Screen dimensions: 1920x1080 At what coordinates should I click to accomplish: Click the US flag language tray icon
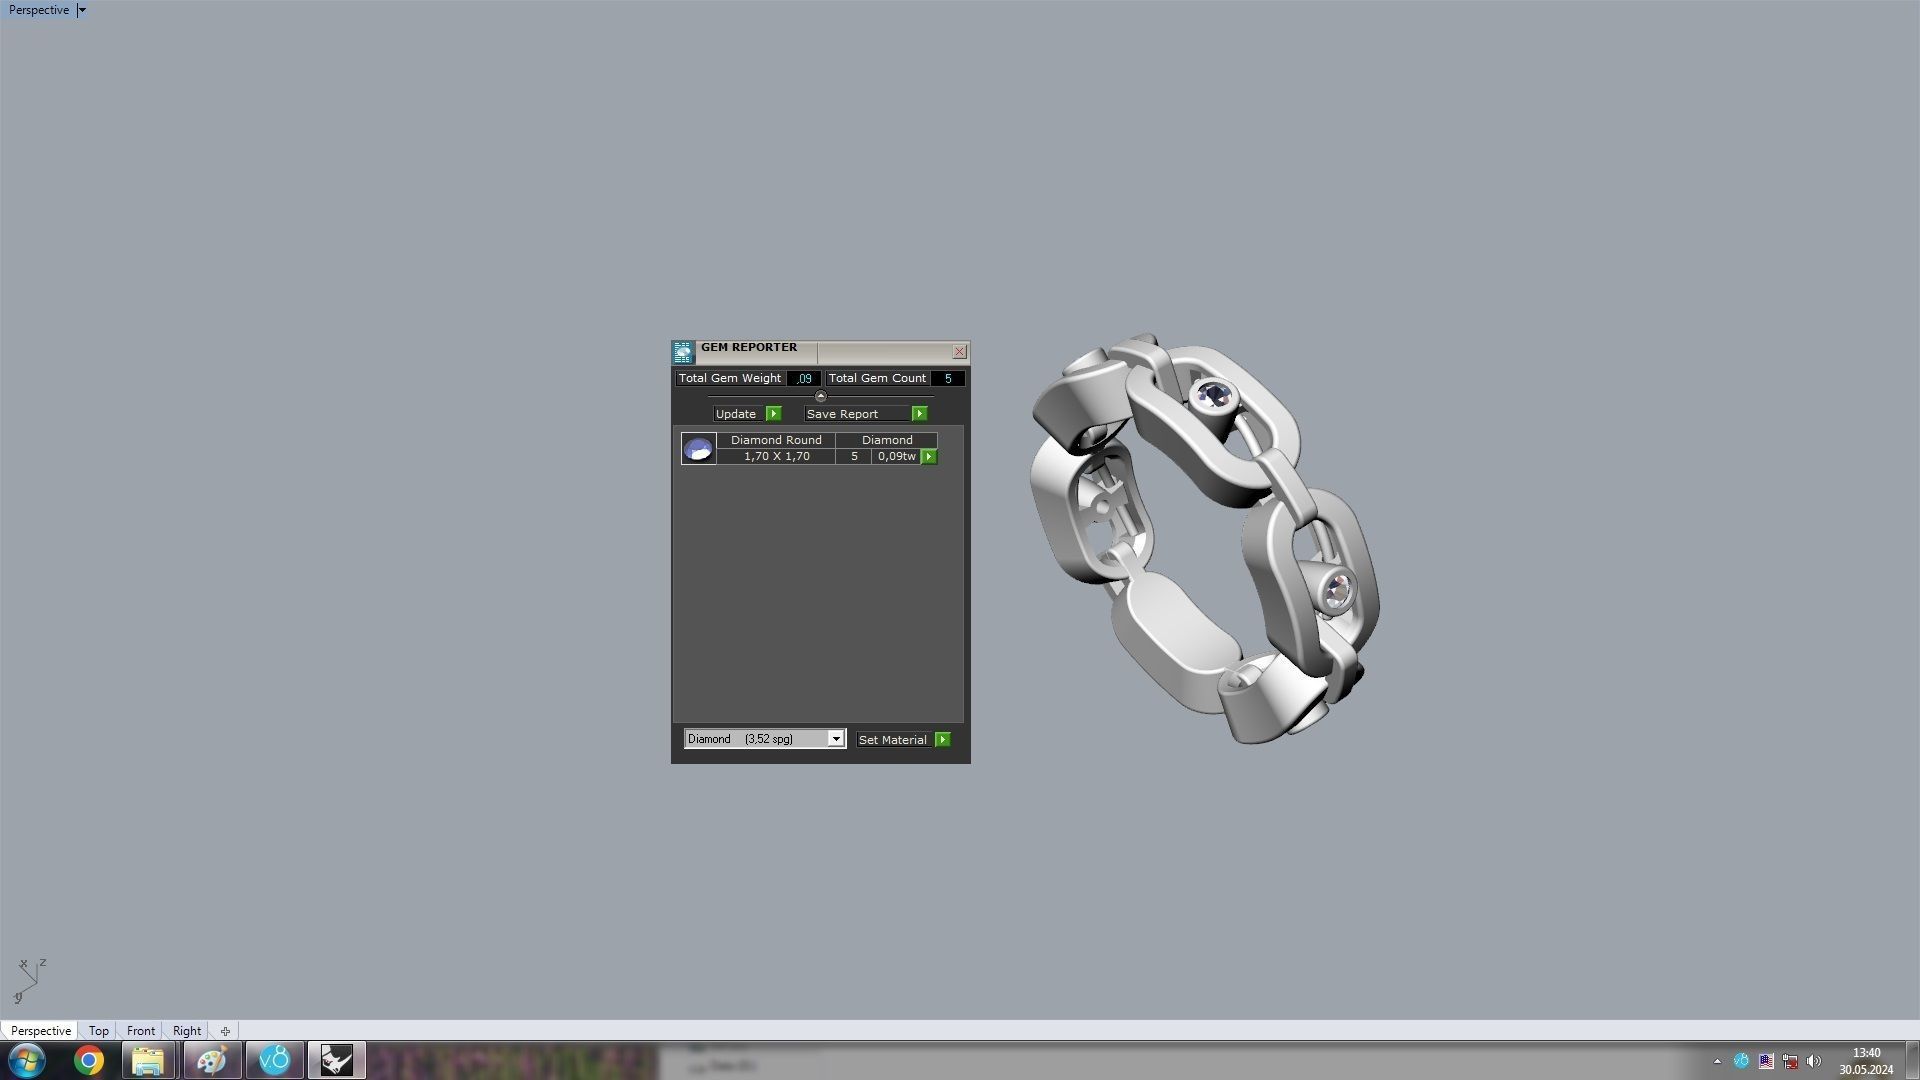pyautogui.click(x=1766, y=1061)
